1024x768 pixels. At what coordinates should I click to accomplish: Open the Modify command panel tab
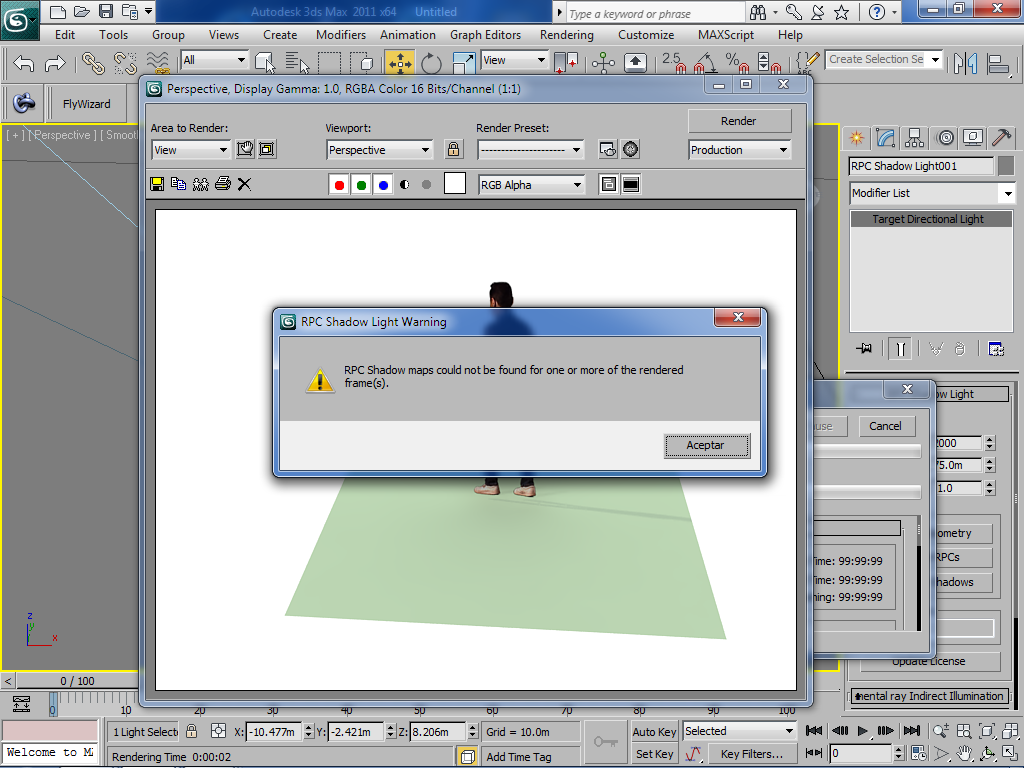tap(886, 138)
